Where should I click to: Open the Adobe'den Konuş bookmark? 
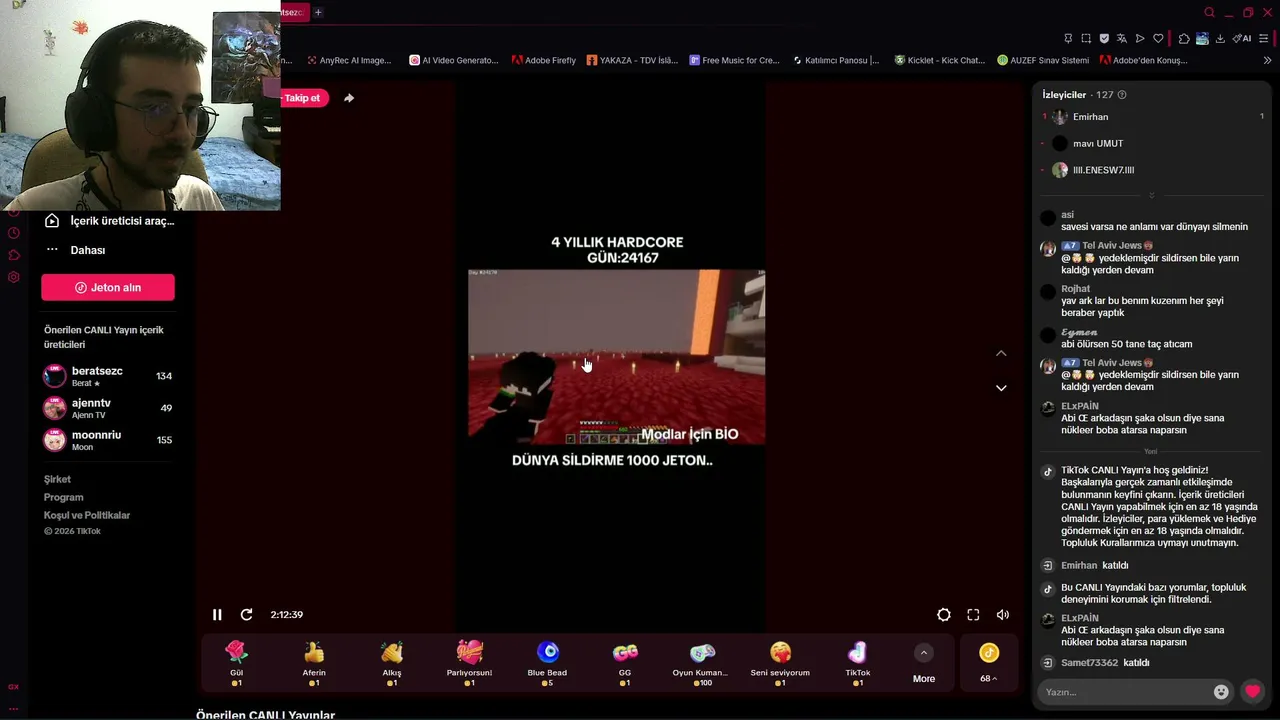(1143, 60)
